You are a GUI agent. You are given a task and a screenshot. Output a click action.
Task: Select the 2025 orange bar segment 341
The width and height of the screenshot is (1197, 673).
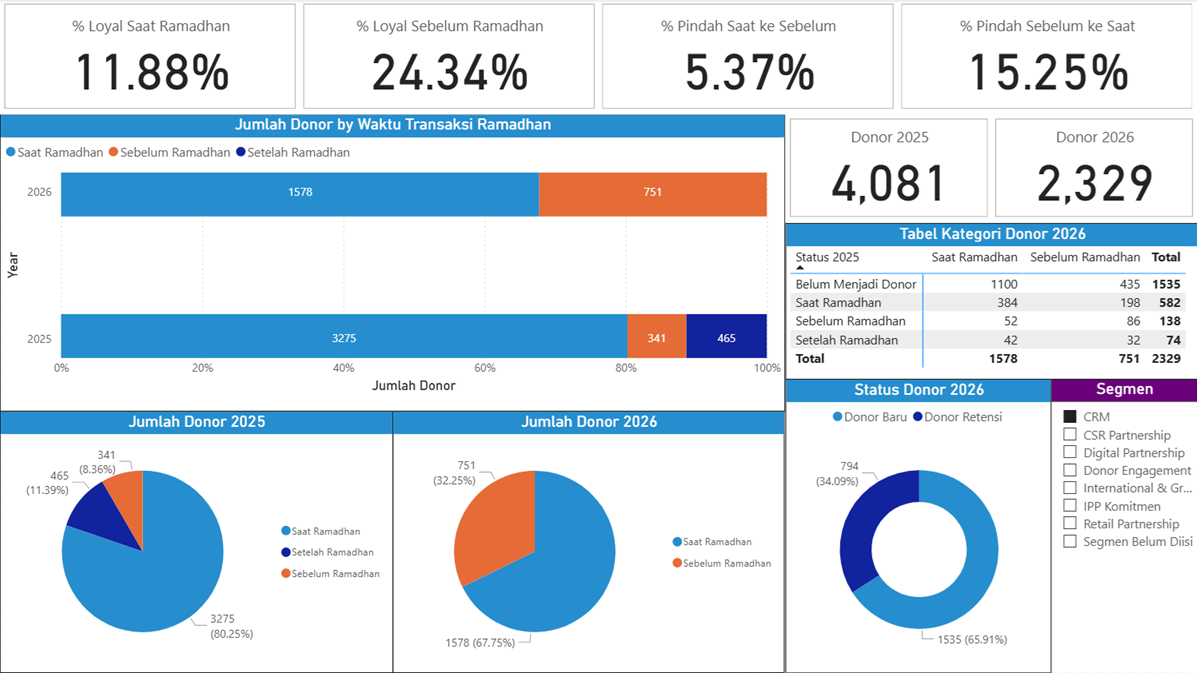pyautogui.click(x=657, y=336)
